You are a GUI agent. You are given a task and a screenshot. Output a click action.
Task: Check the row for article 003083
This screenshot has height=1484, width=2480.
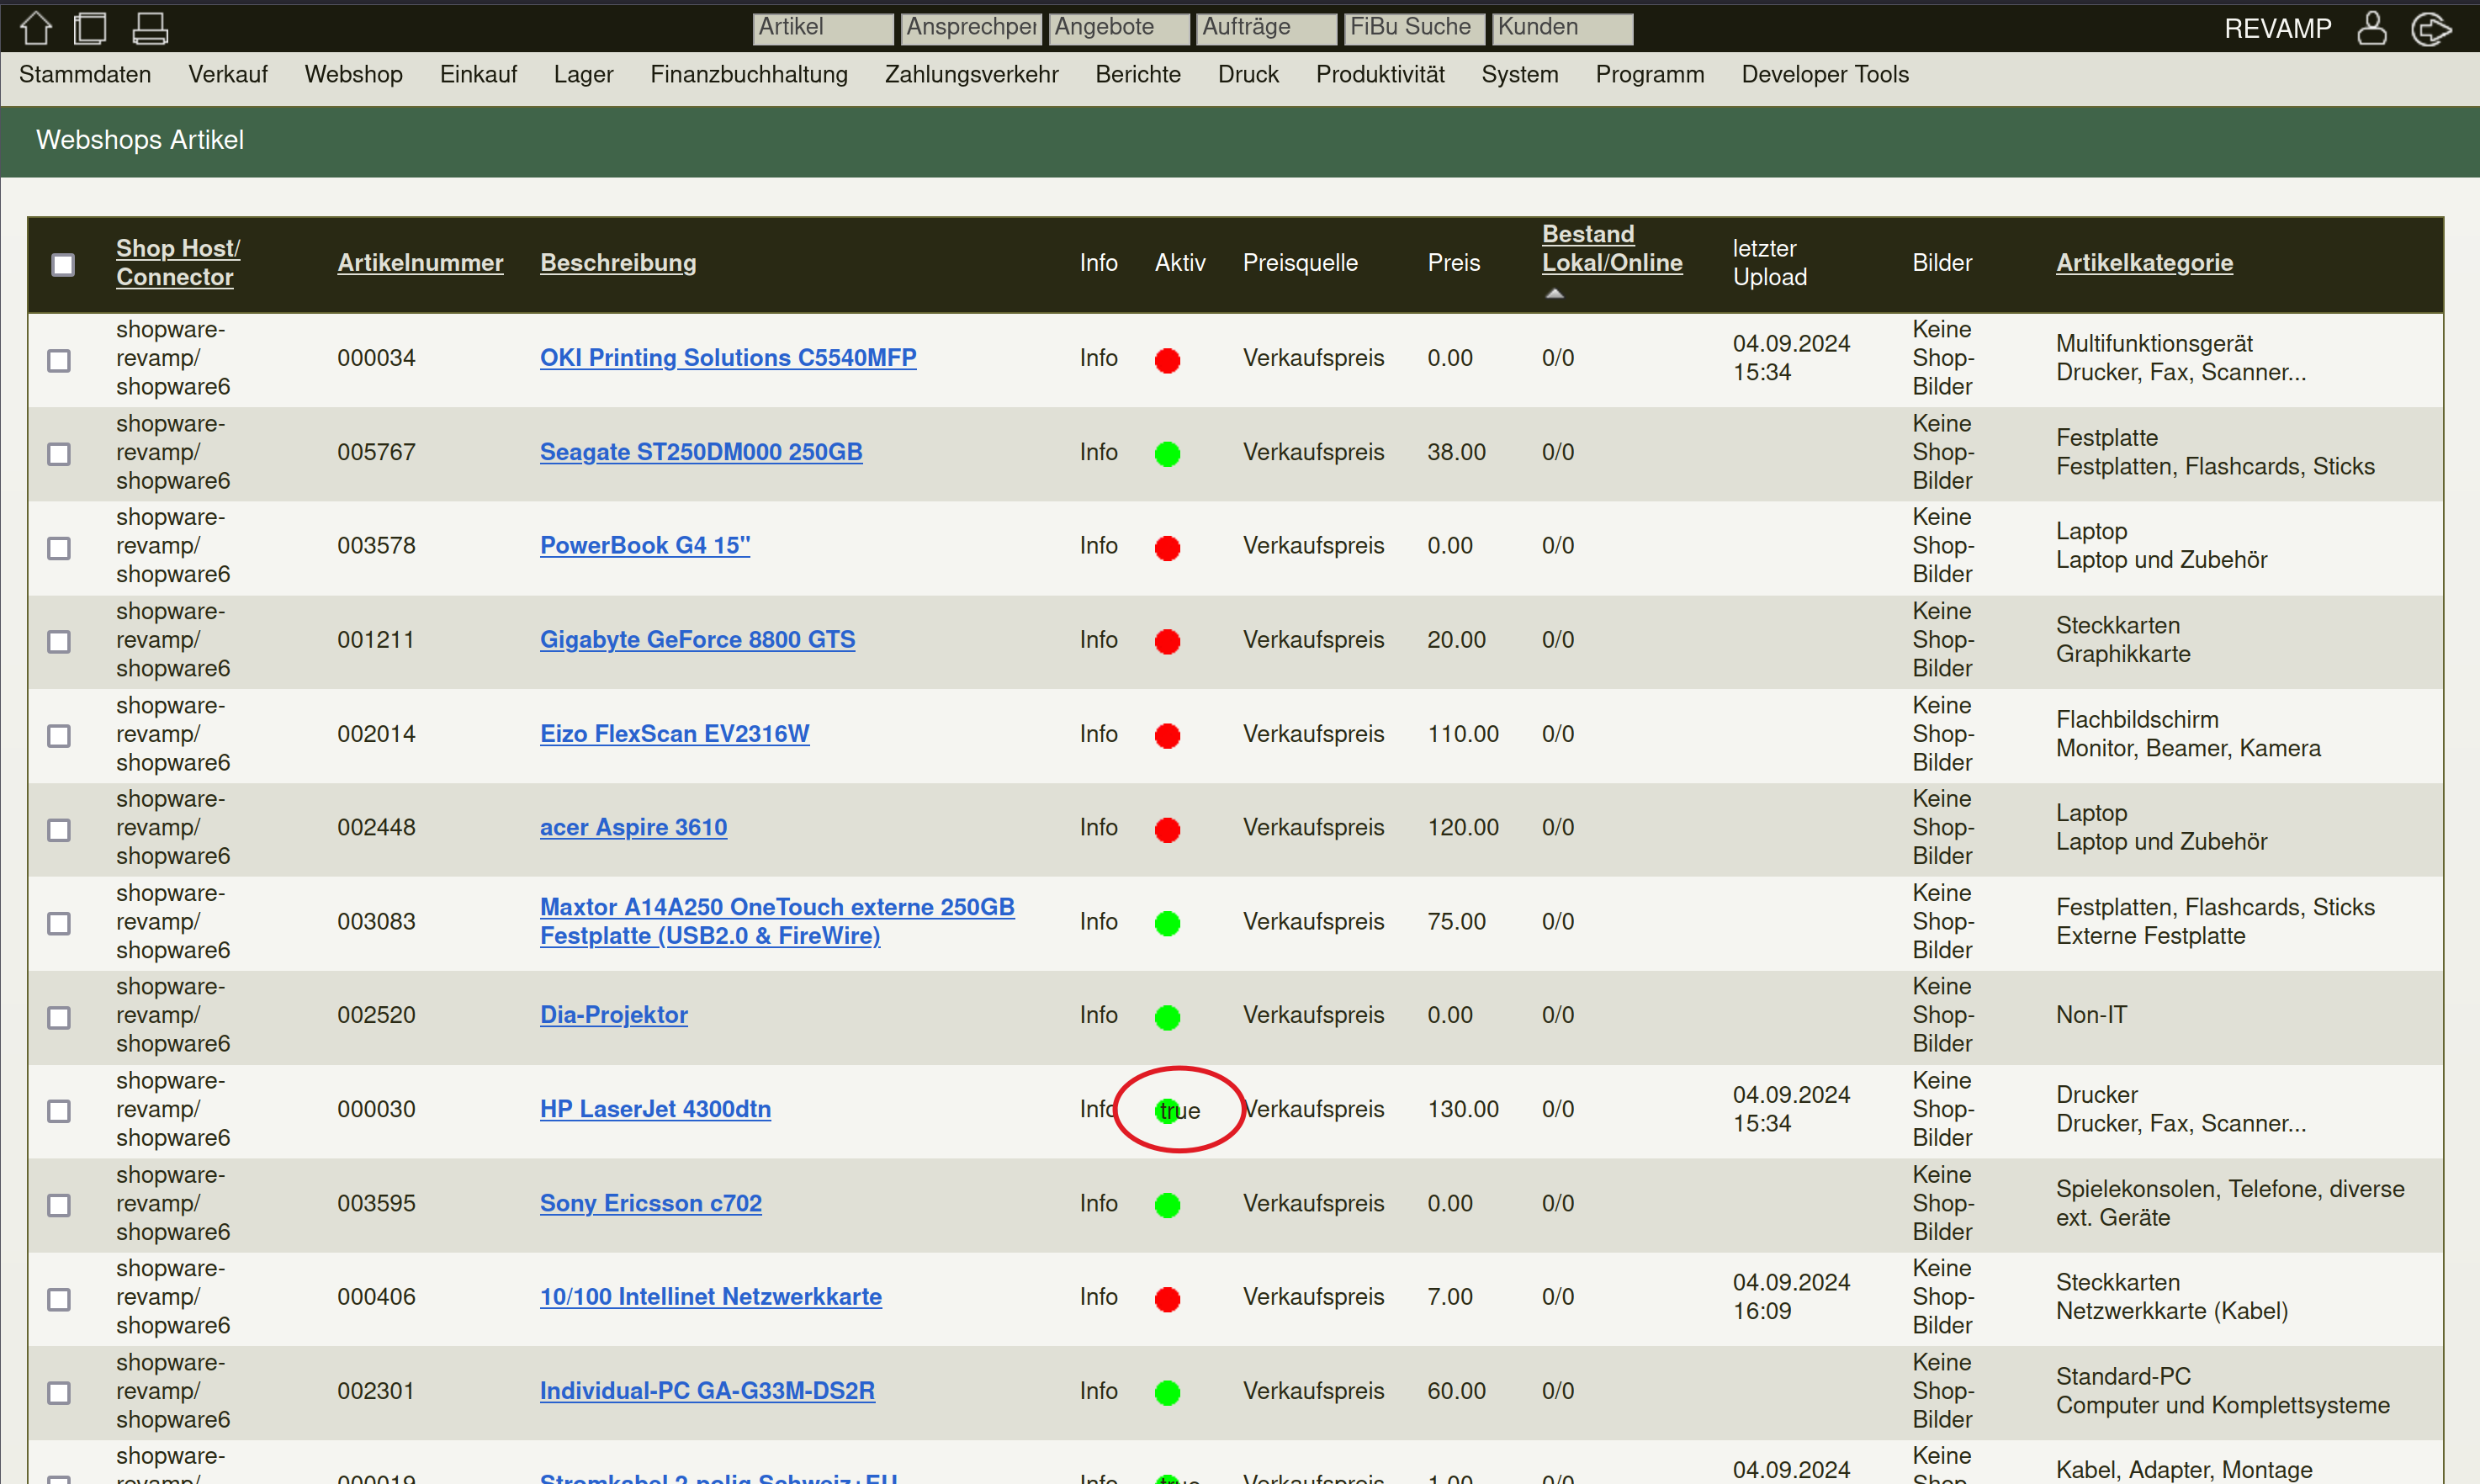coord(59,923)
